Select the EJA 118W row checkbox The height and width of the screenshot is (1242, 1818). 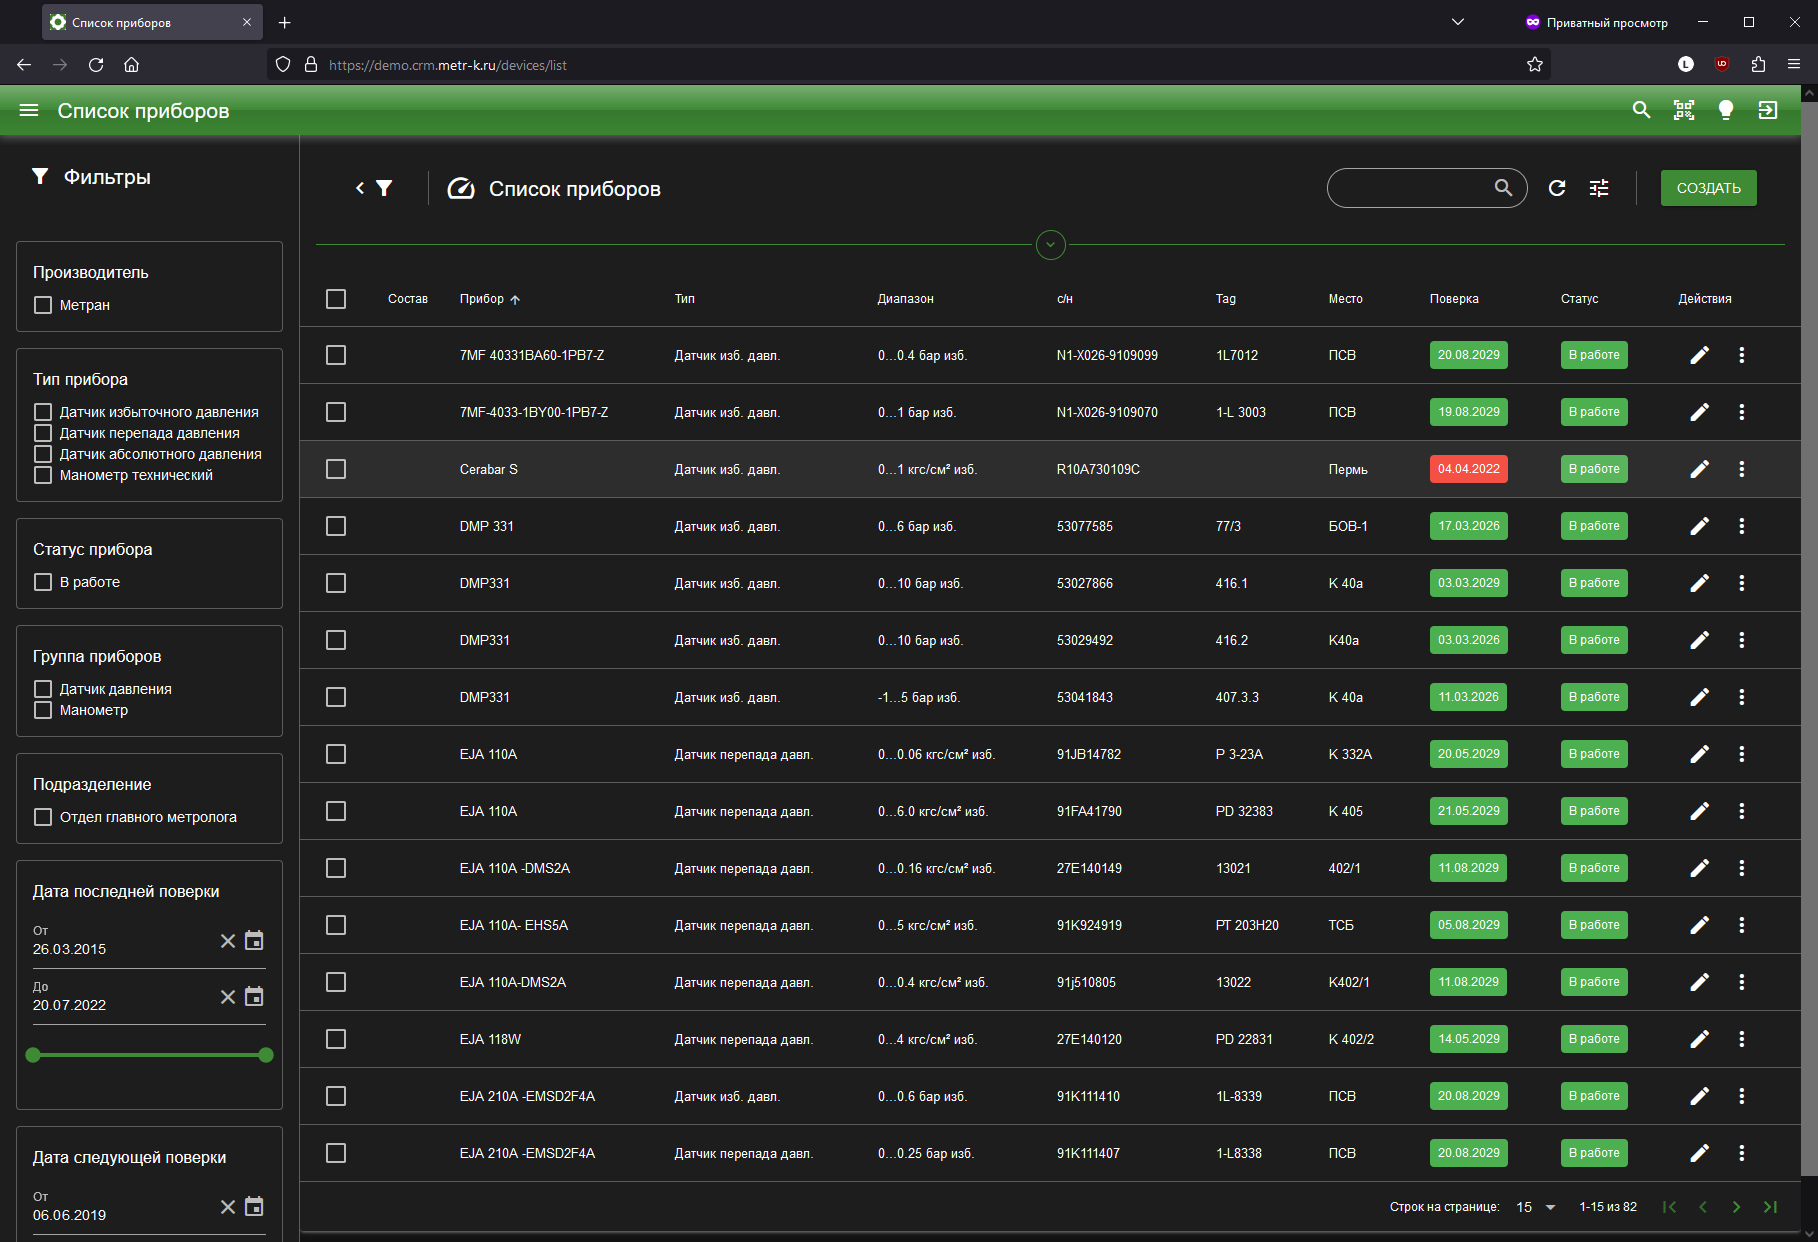336,1039
